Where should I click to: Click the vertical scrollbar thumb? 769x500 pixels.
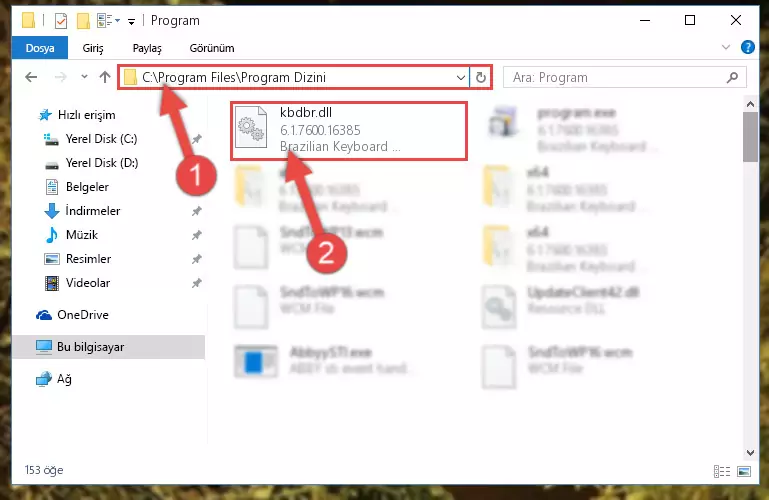coord(750,137)
